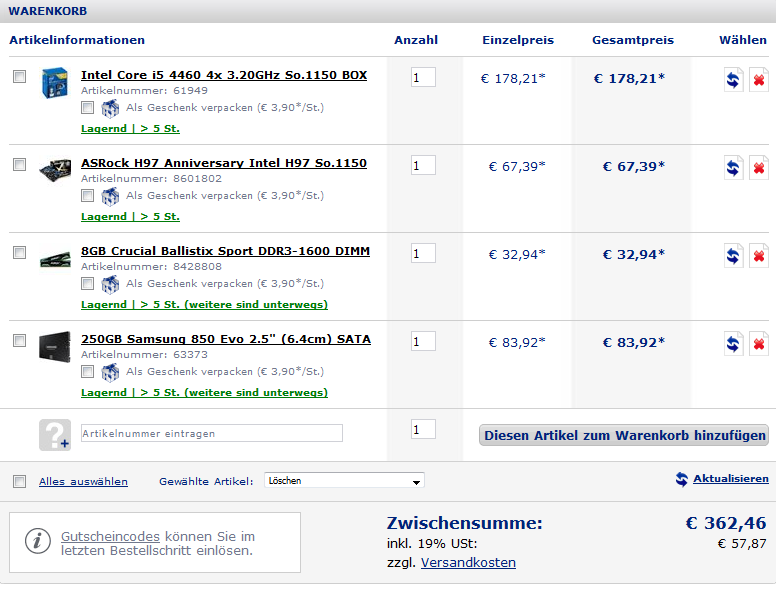Image resolution: width=776 pixels, height=589 pixels.
Task: Remove 250GB Samsung 850 Evo item
Action: click(759, 344)
